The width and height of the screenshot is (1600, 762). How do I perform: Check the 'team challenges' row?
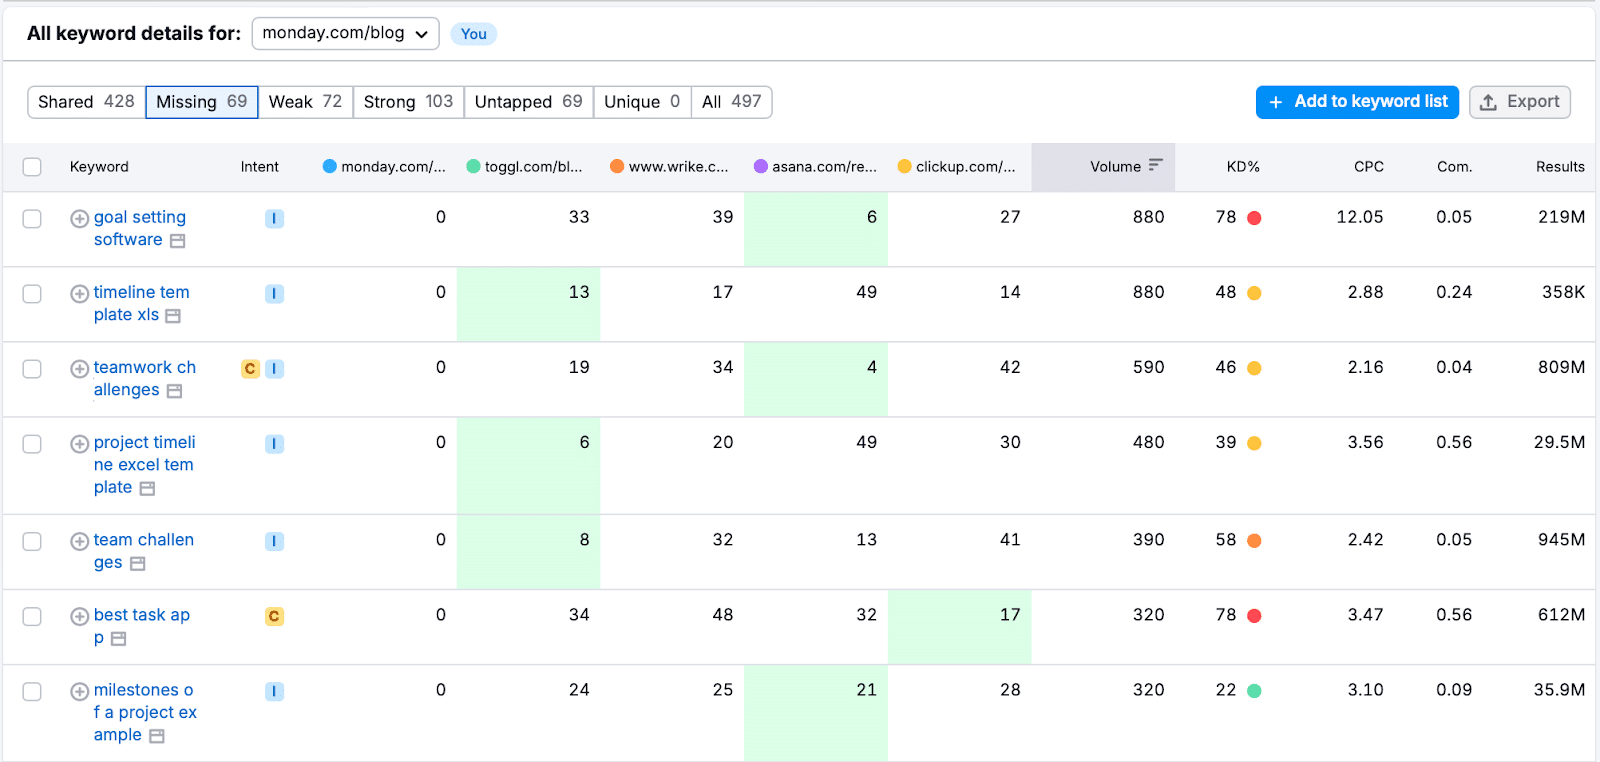coord(32,541)
